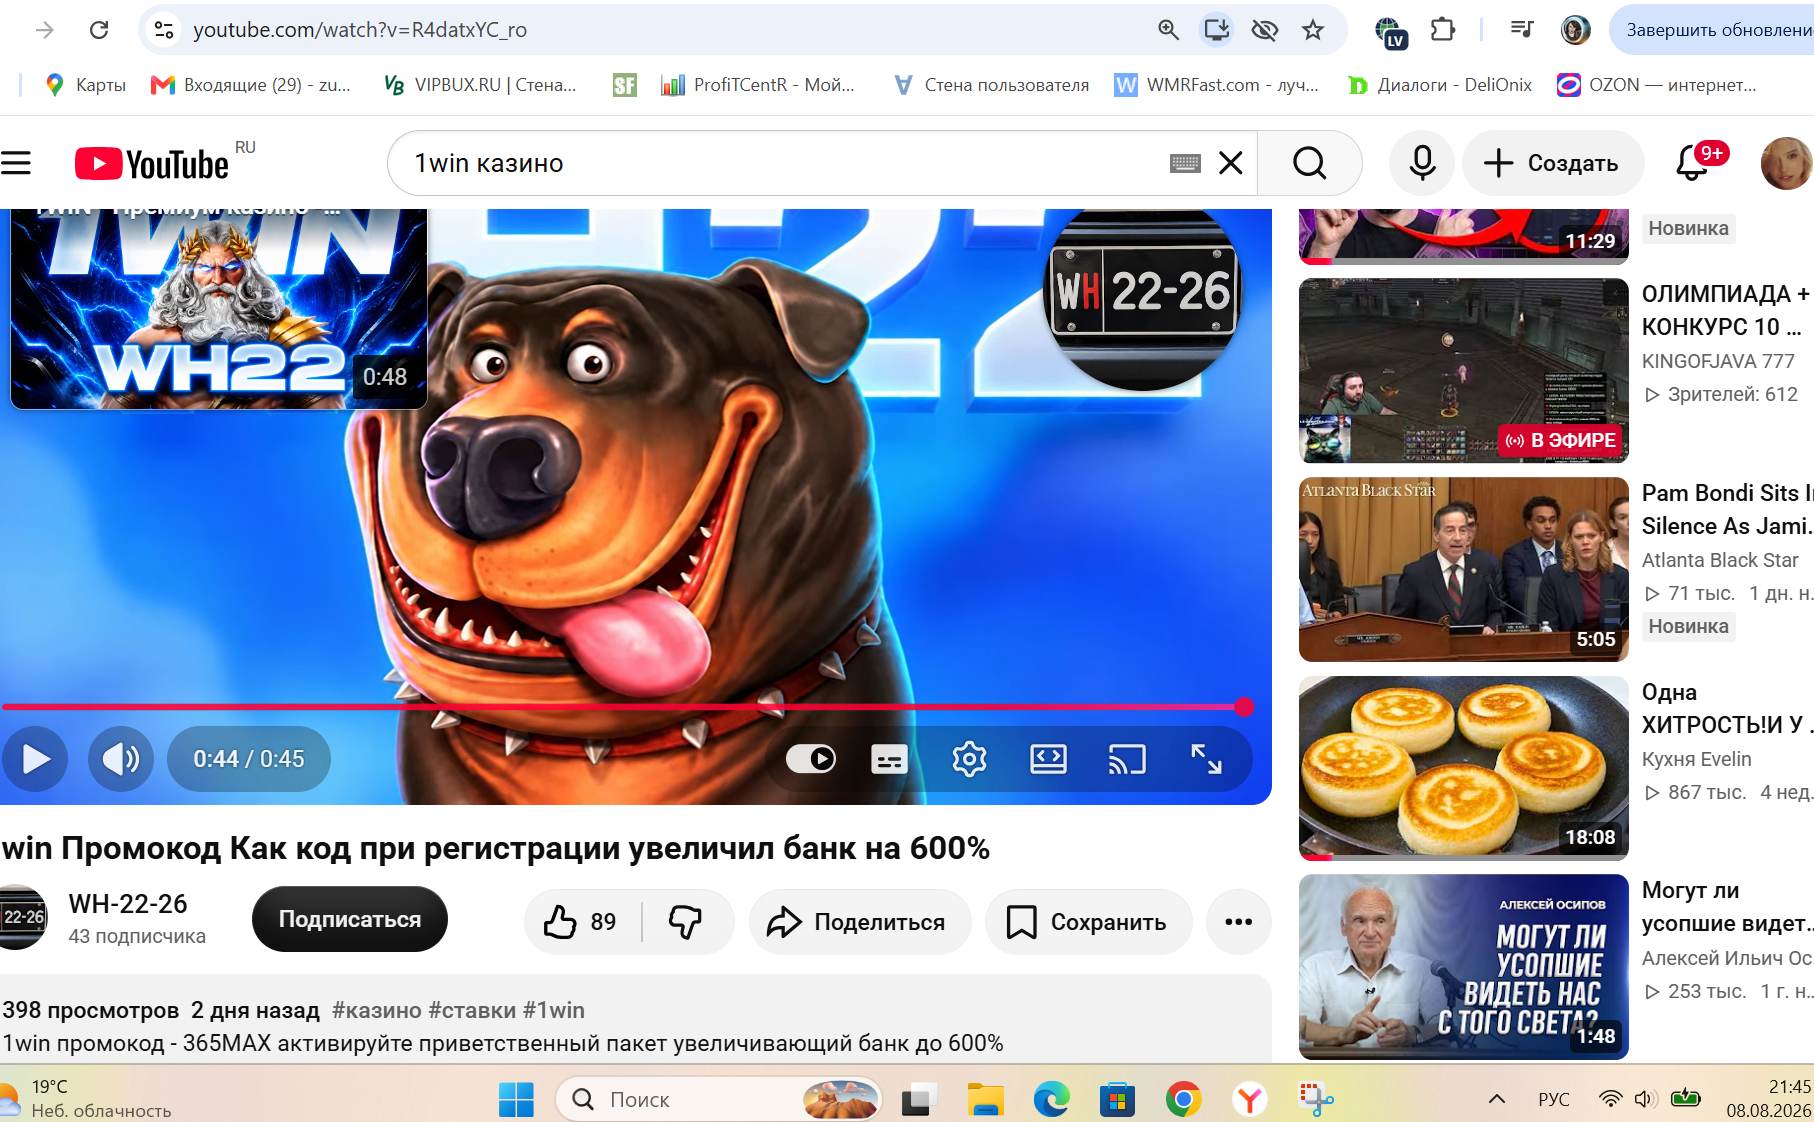Open Yandex Browser from the taskbar
The height and width of the screenshot is (1122, 1814).
click(x=1249, y=1100)
